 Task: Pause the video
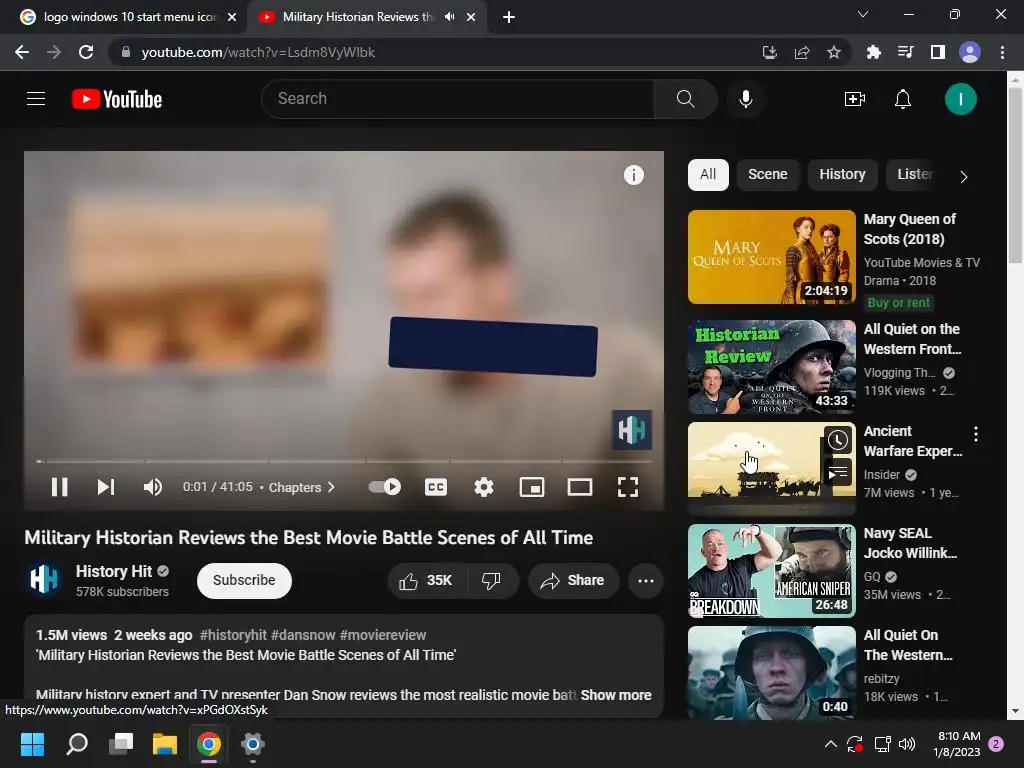tap(59, 487)
